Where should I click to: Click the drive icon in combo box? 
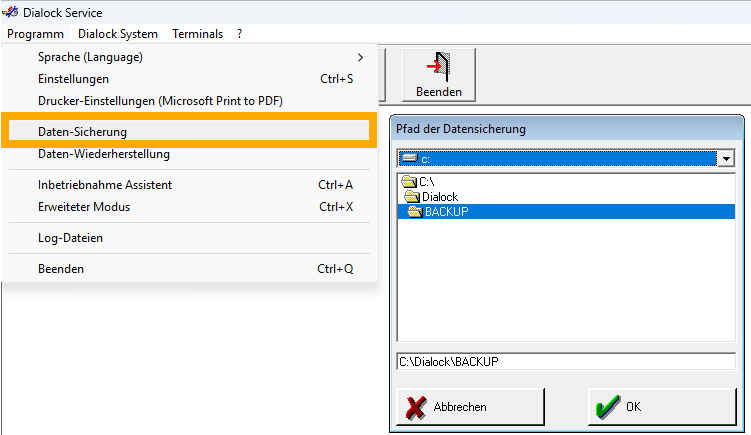tap(408, 158)
